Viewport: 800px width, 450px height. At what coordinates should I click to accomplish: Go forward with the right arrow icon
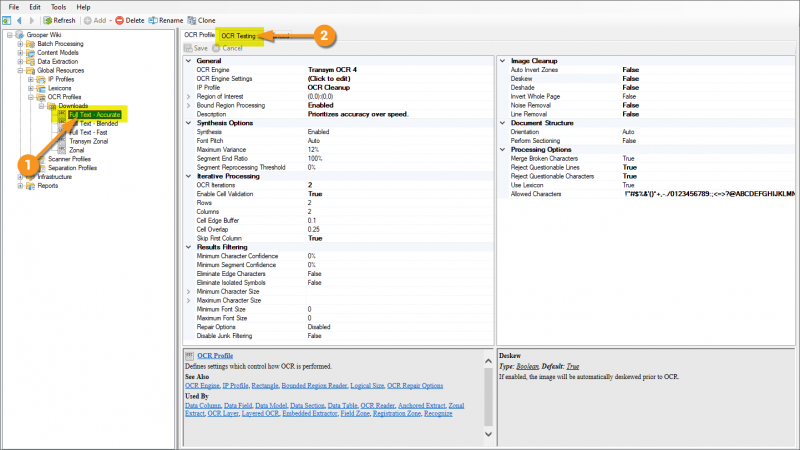point(32,20)
